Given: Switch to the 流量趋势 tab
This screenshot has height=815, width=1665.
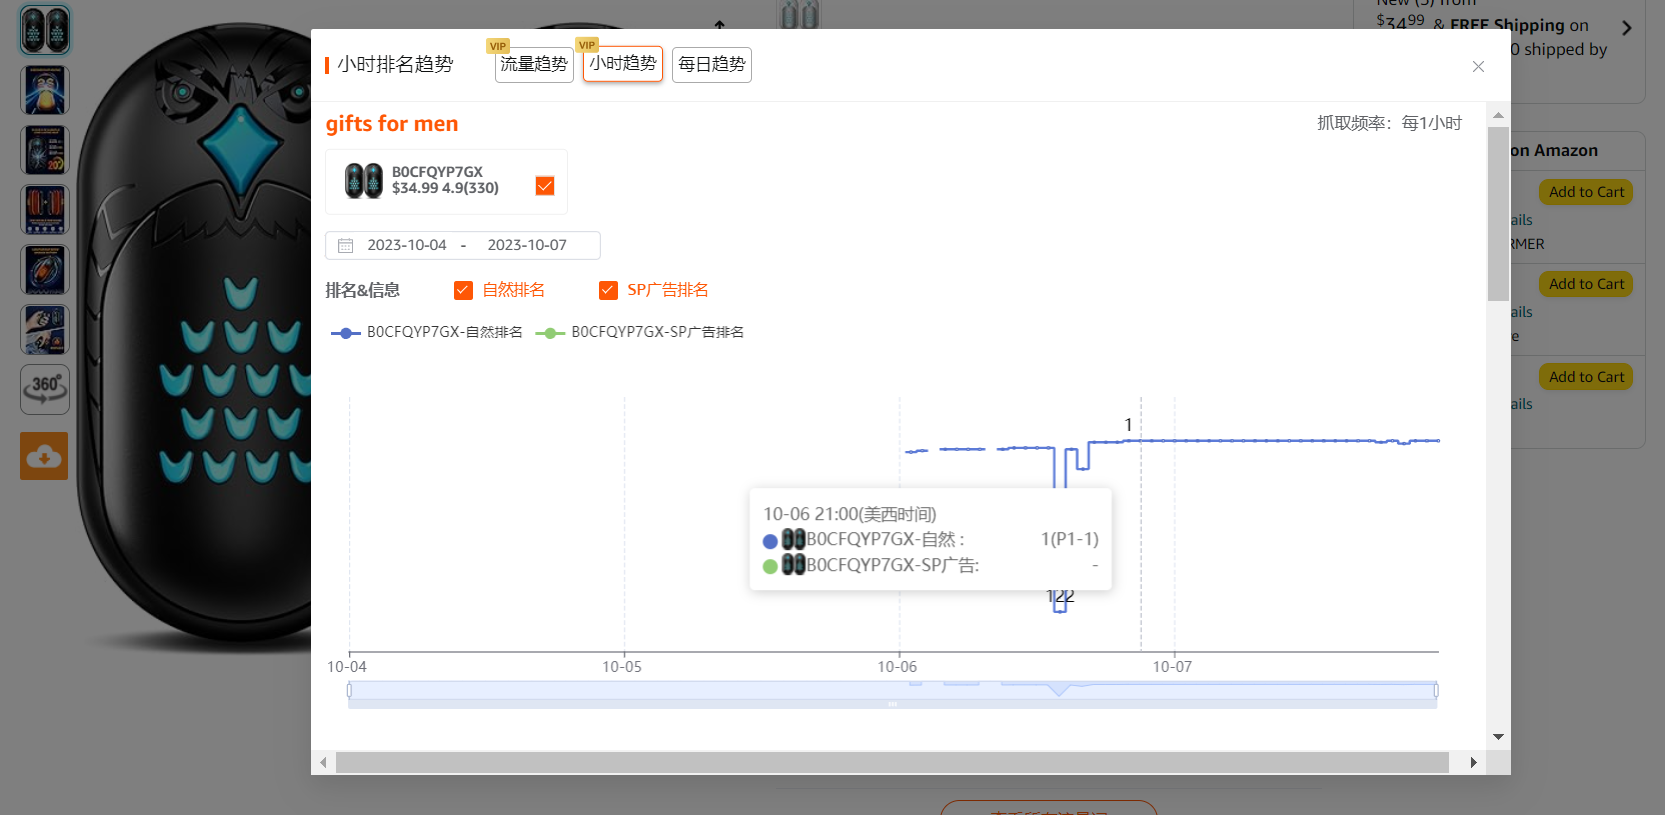Looking at the screenshot, I should click(534, 65).
